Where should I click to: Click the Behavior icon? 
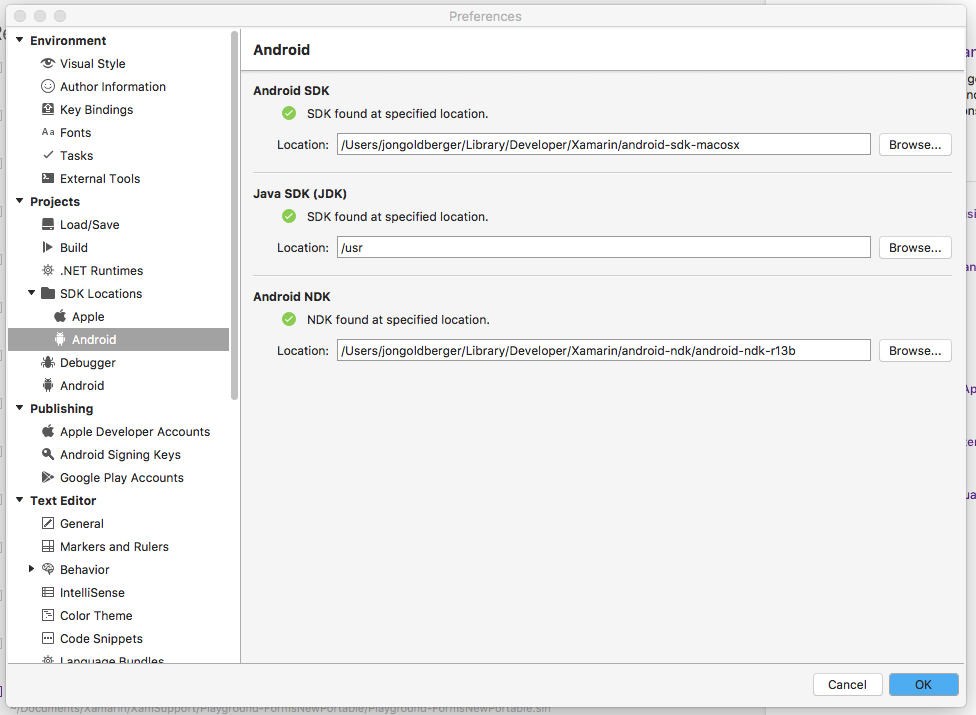click(48, 569)
